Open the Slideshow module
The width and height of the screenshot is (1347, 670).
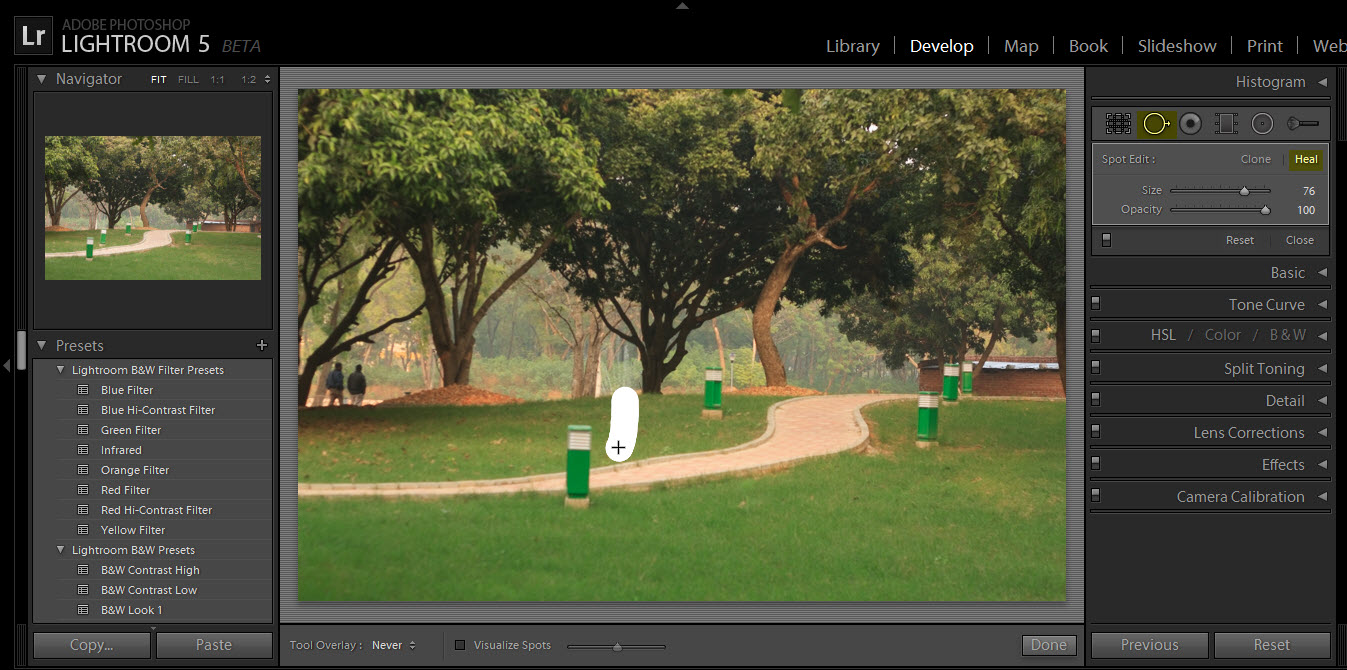(x=1177, y=46)
